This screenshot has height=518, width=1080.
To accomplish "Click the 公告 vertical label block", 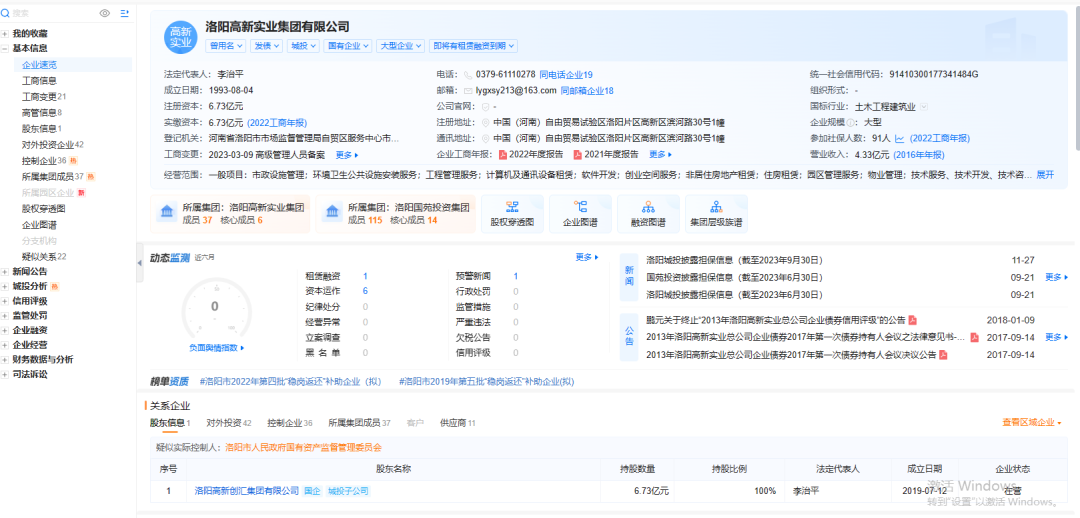I will pyautogui.click(x=629, y=337).
